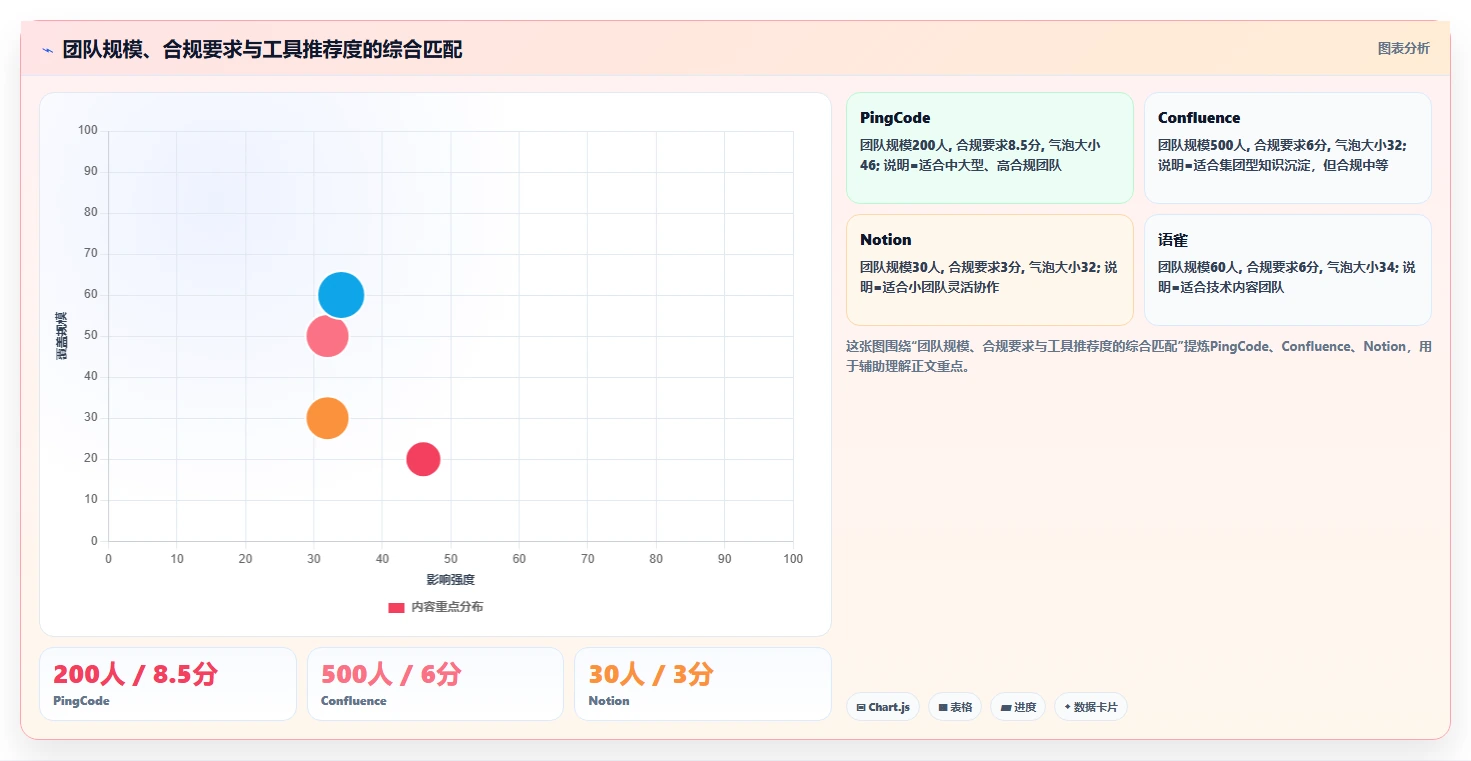The width and height of the screenshot is (1471, 761).
Task: Click the 影响强度 x-axis label
Action: point(450,580)
